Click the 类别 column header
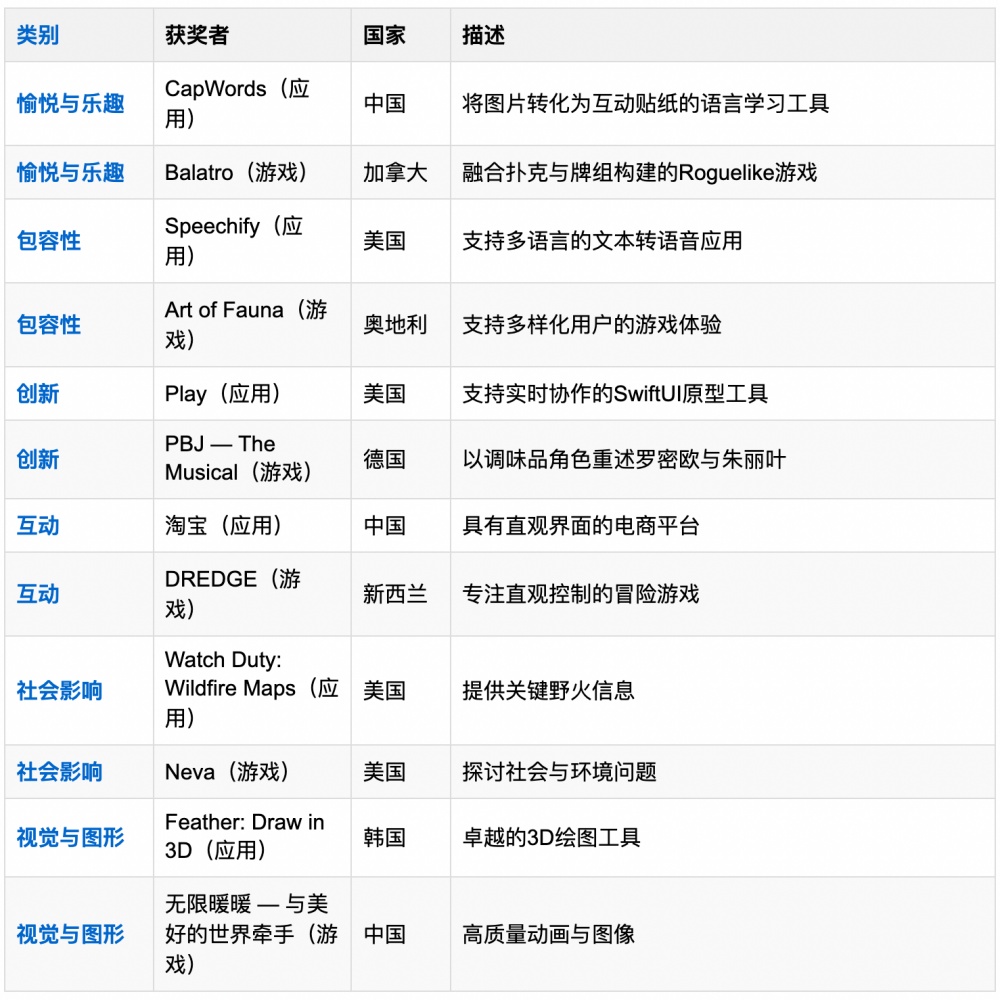Screen dimensions: 1000x1000 (37, 35)
